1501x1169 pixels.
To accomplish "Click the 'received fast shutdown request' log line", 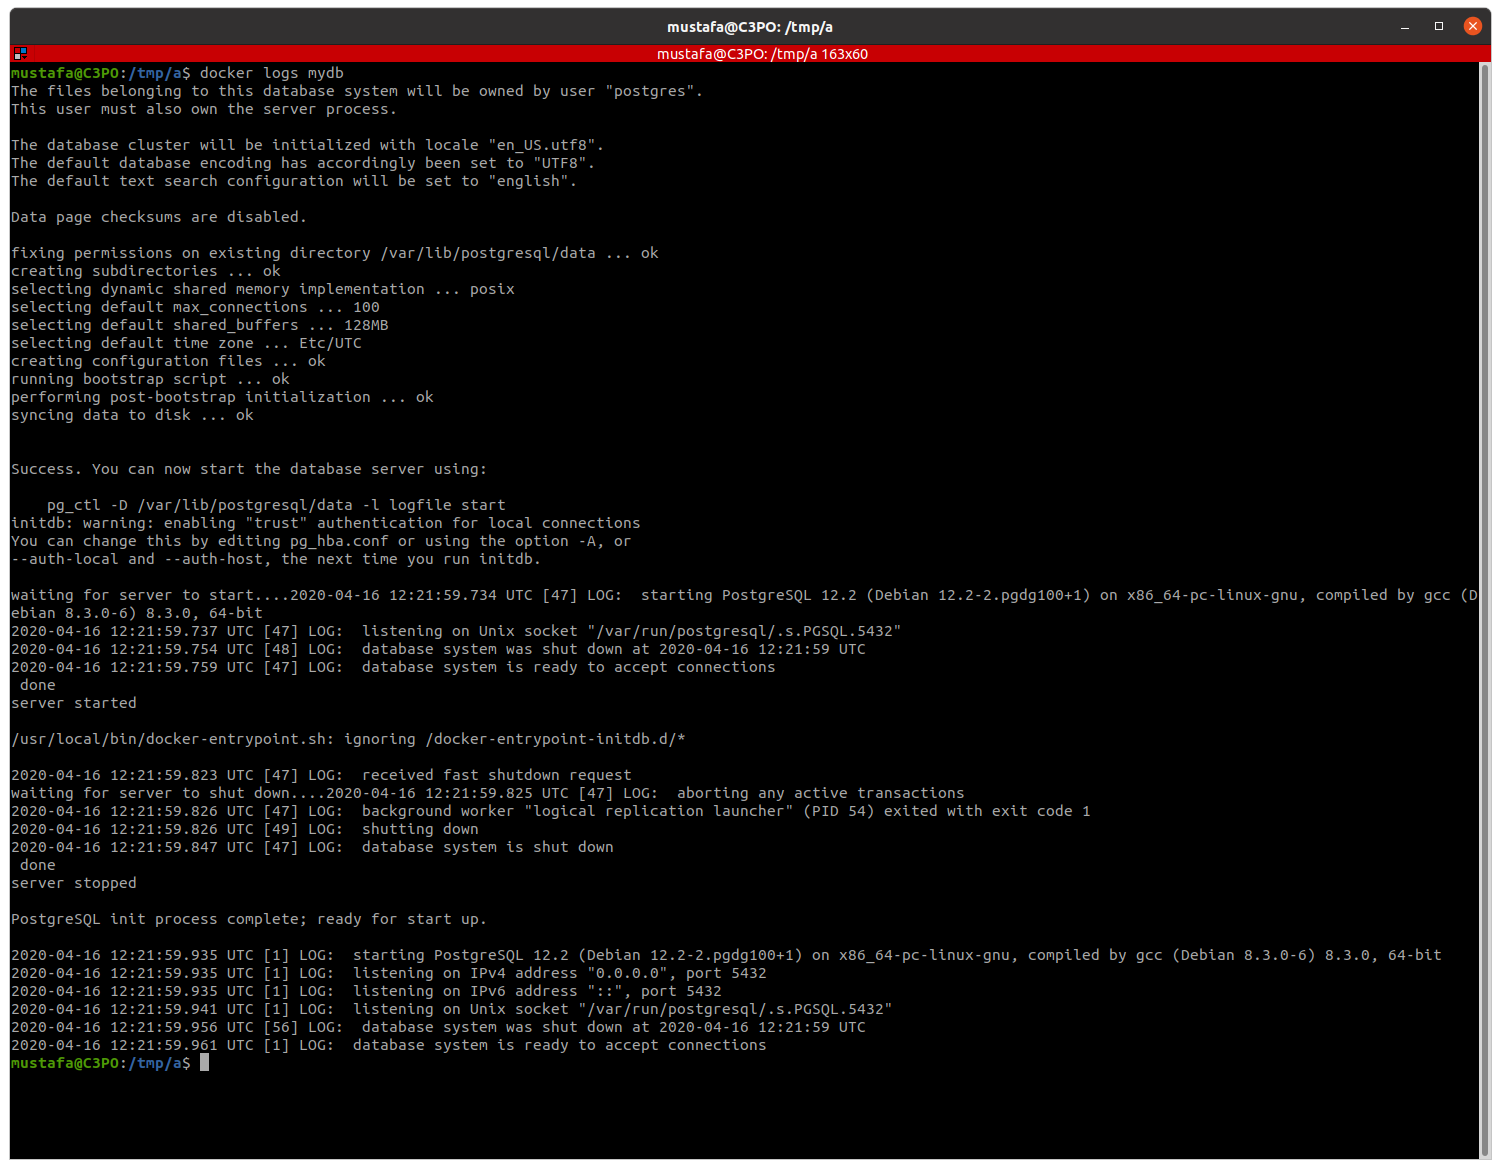I will (x=321, y=775).
